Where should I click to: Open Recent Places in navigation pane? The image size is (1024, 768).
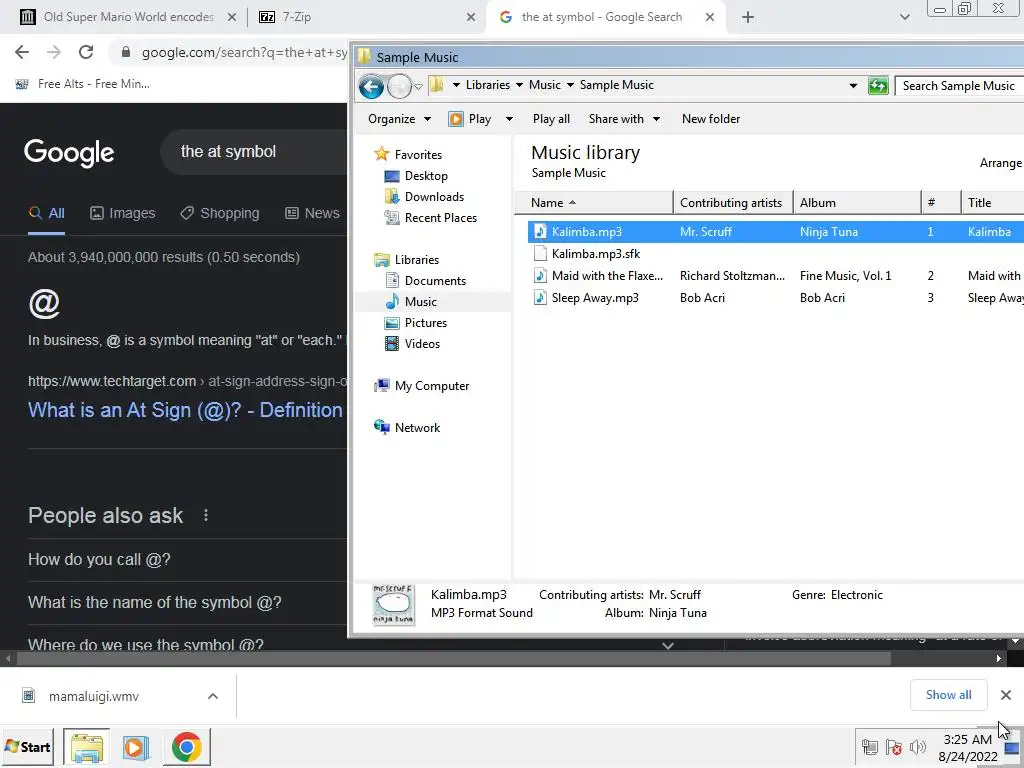point(440,217)
